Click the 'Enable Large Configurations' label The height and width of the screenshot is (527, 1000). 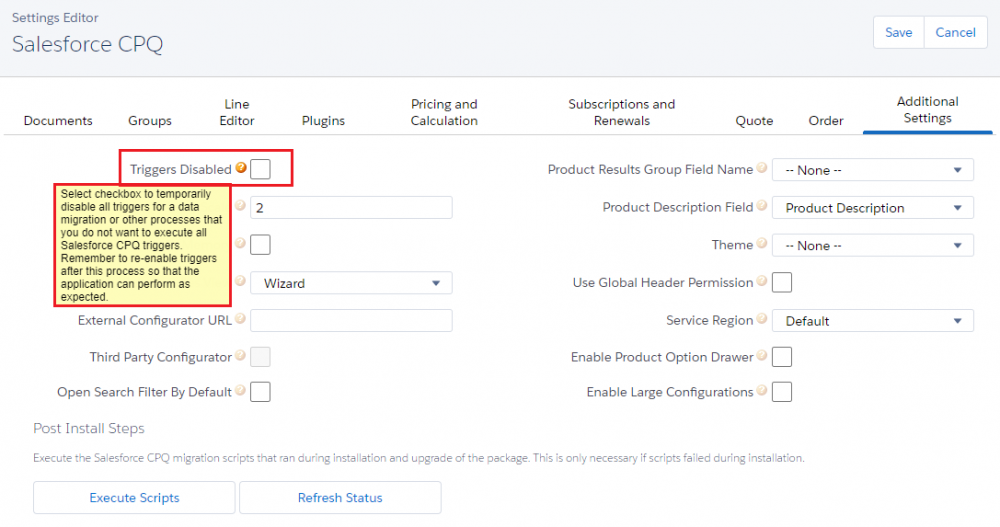click(670, 392)
